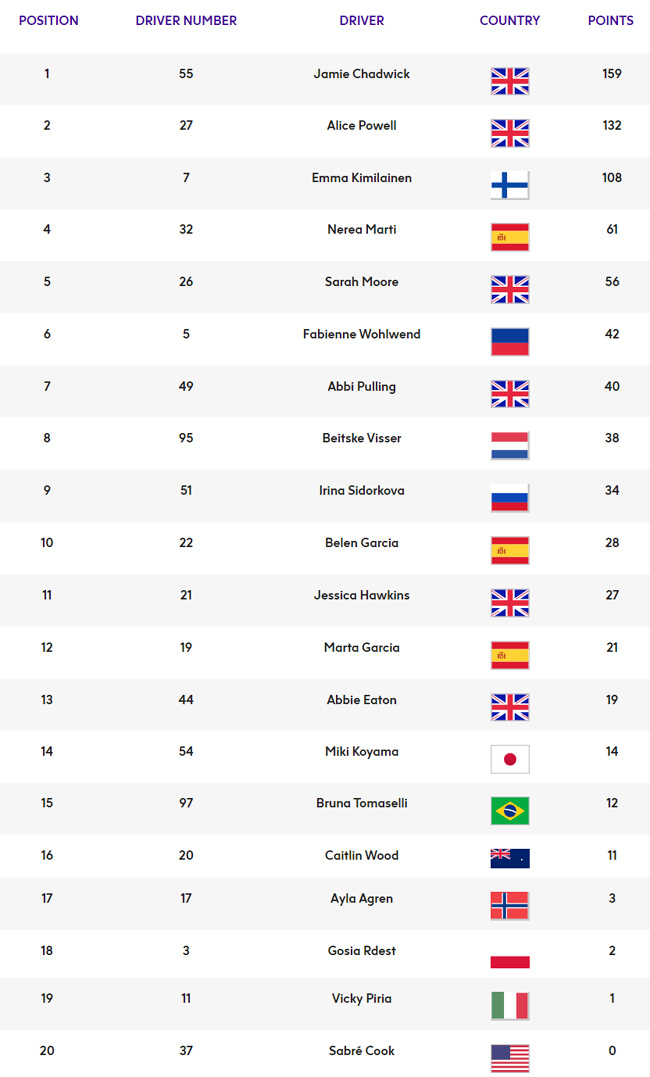Click the Liechtenstein flag for Fabienne Wohlwend

point(510,341)
